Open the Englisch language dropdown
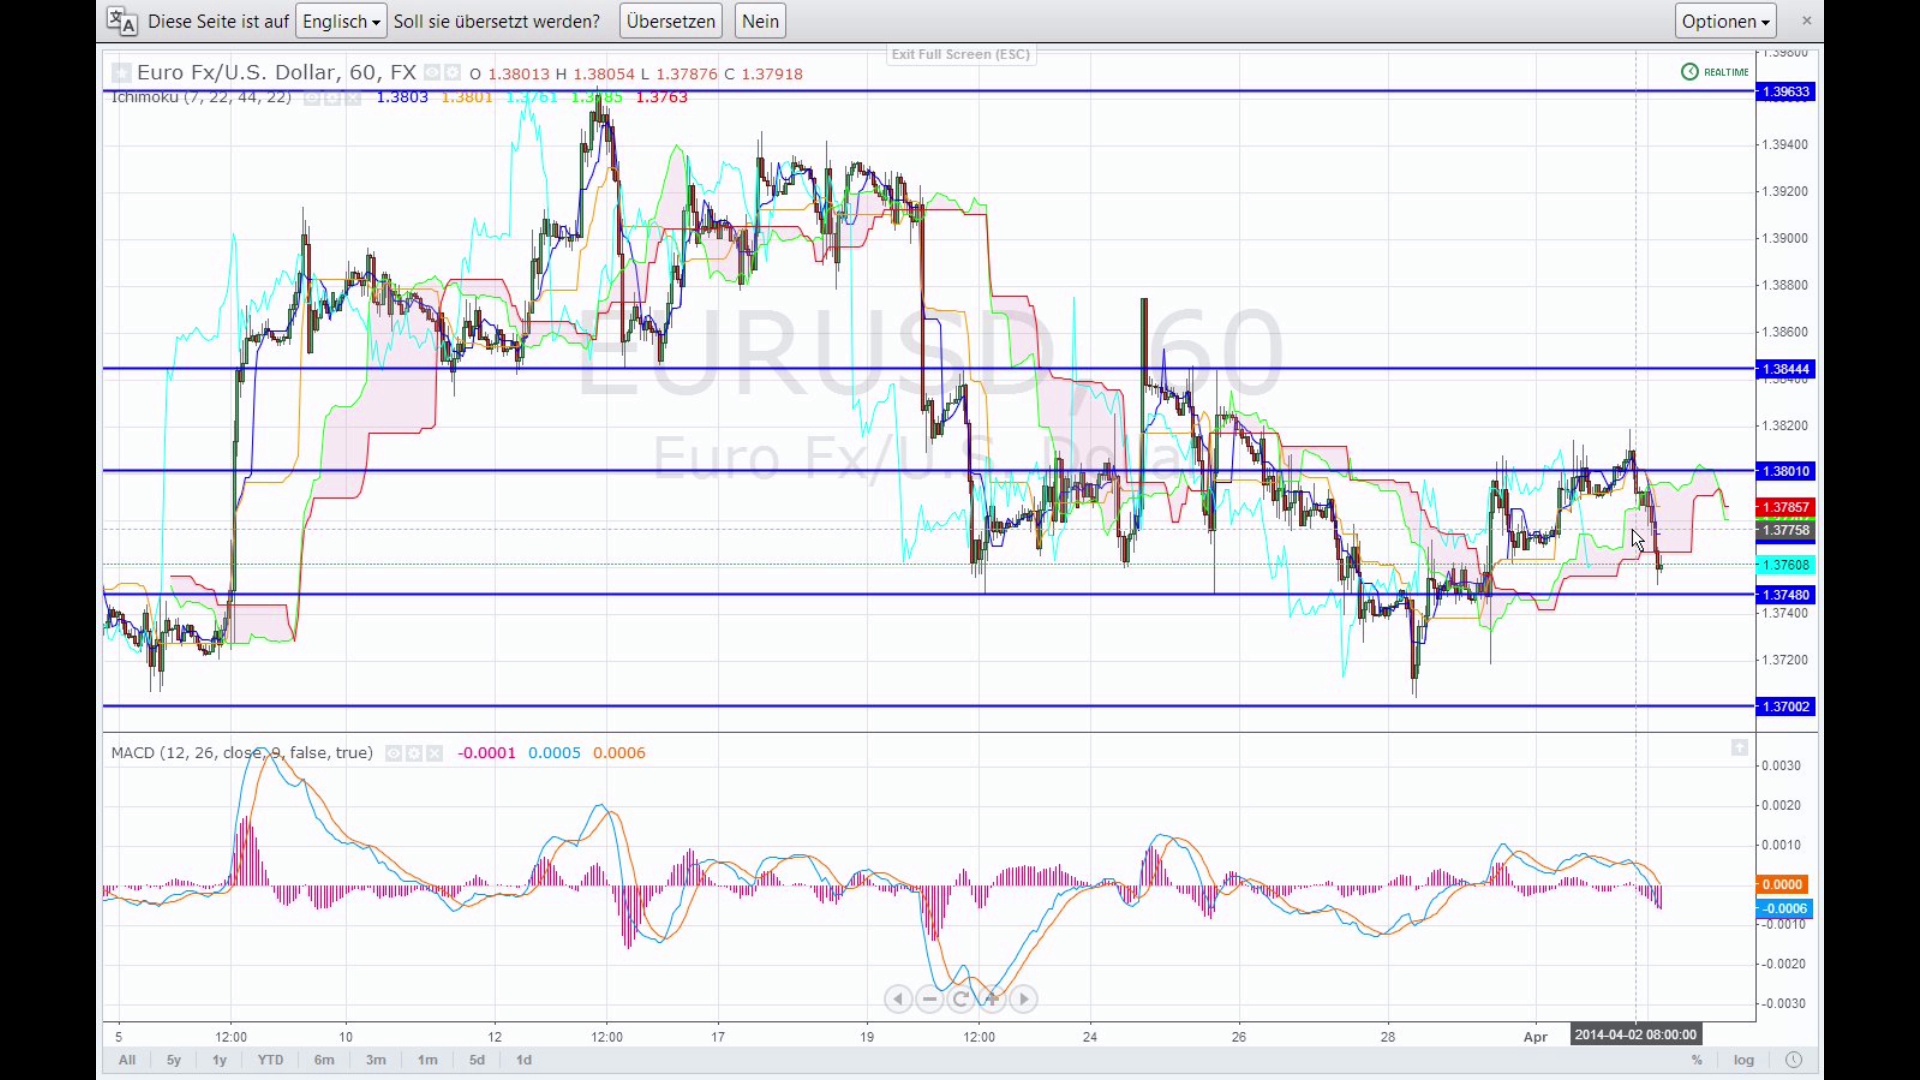The height and width of the screenshot is (1080, 1920). (x=341, y=21)
